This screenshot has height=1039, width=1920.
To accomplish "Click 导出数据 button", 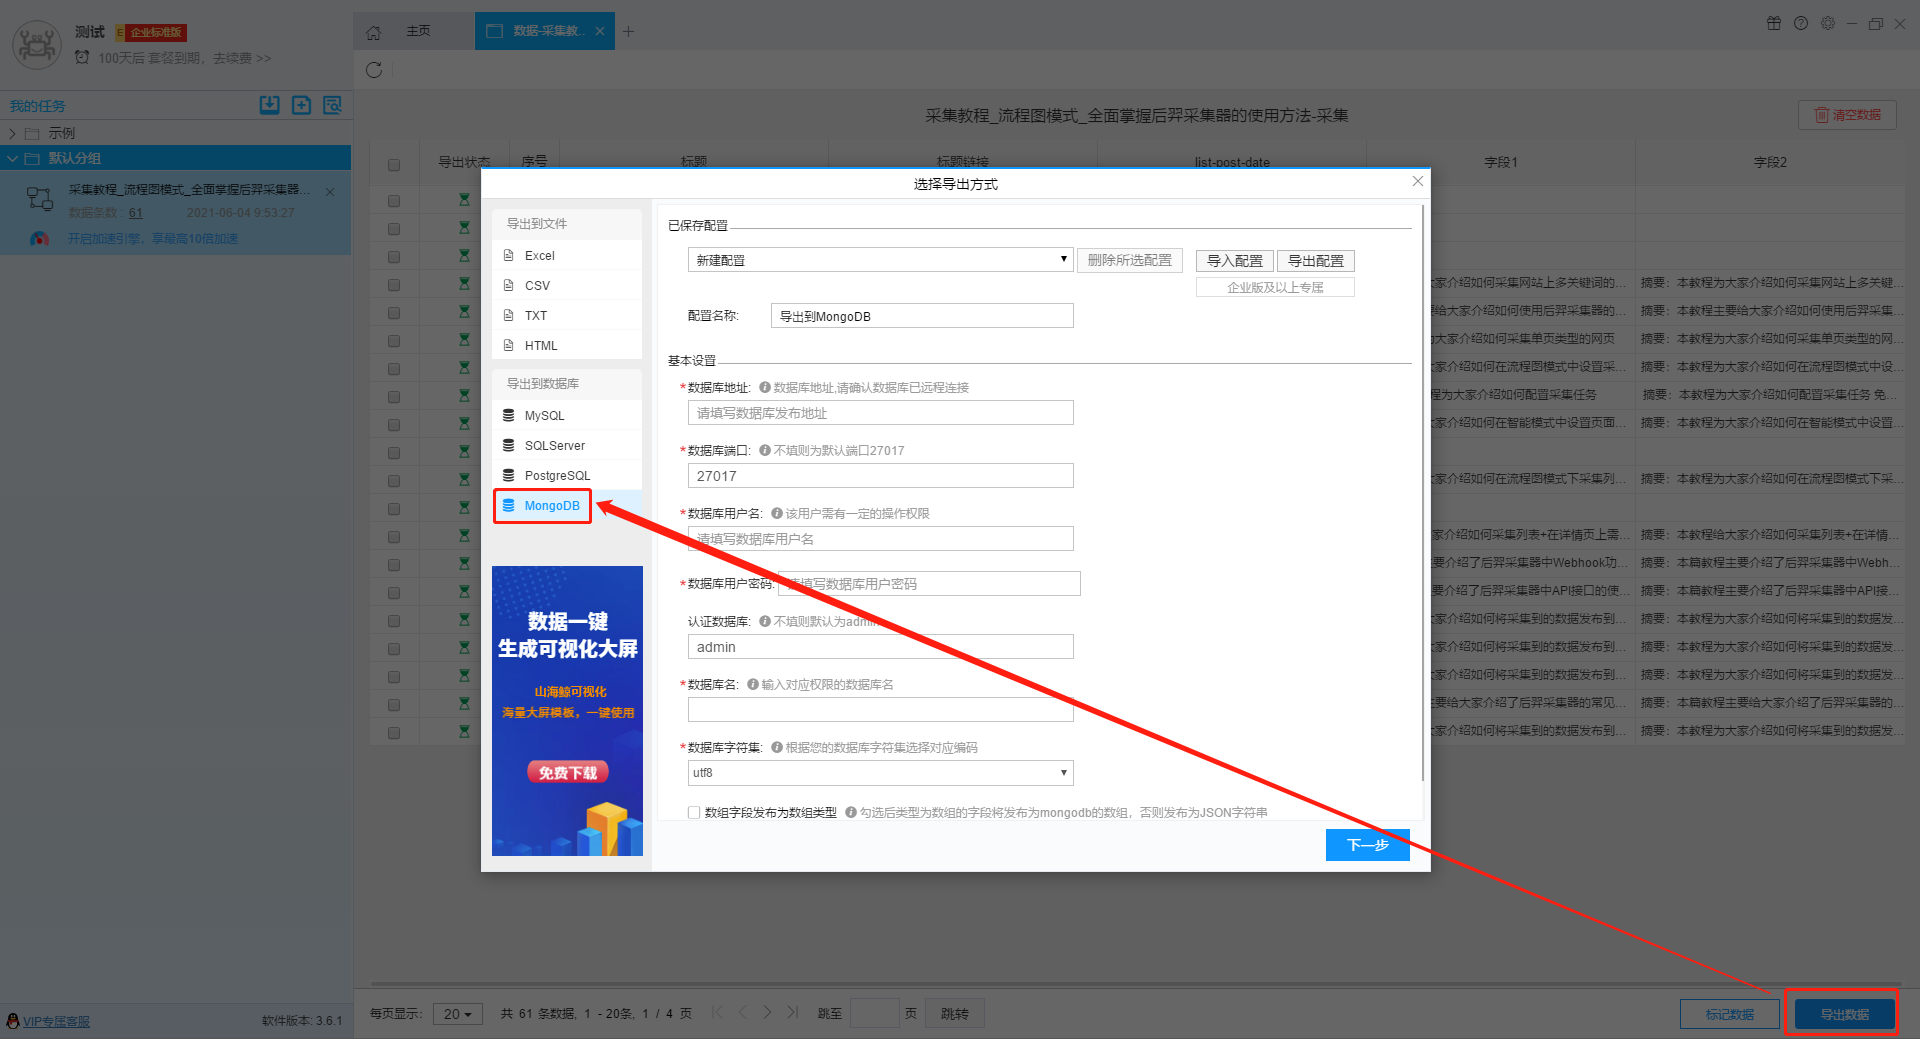I will tap(1844, 1014).
